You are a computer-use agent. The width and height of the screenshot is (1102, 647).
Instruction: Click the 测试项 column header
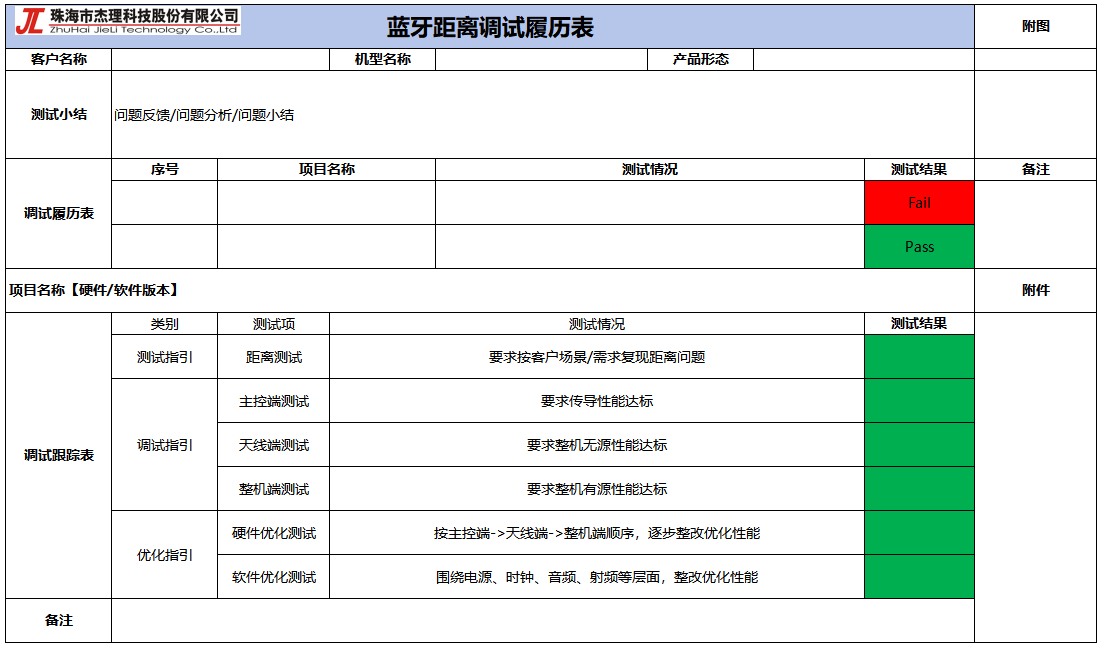click(x=274, y=324)
